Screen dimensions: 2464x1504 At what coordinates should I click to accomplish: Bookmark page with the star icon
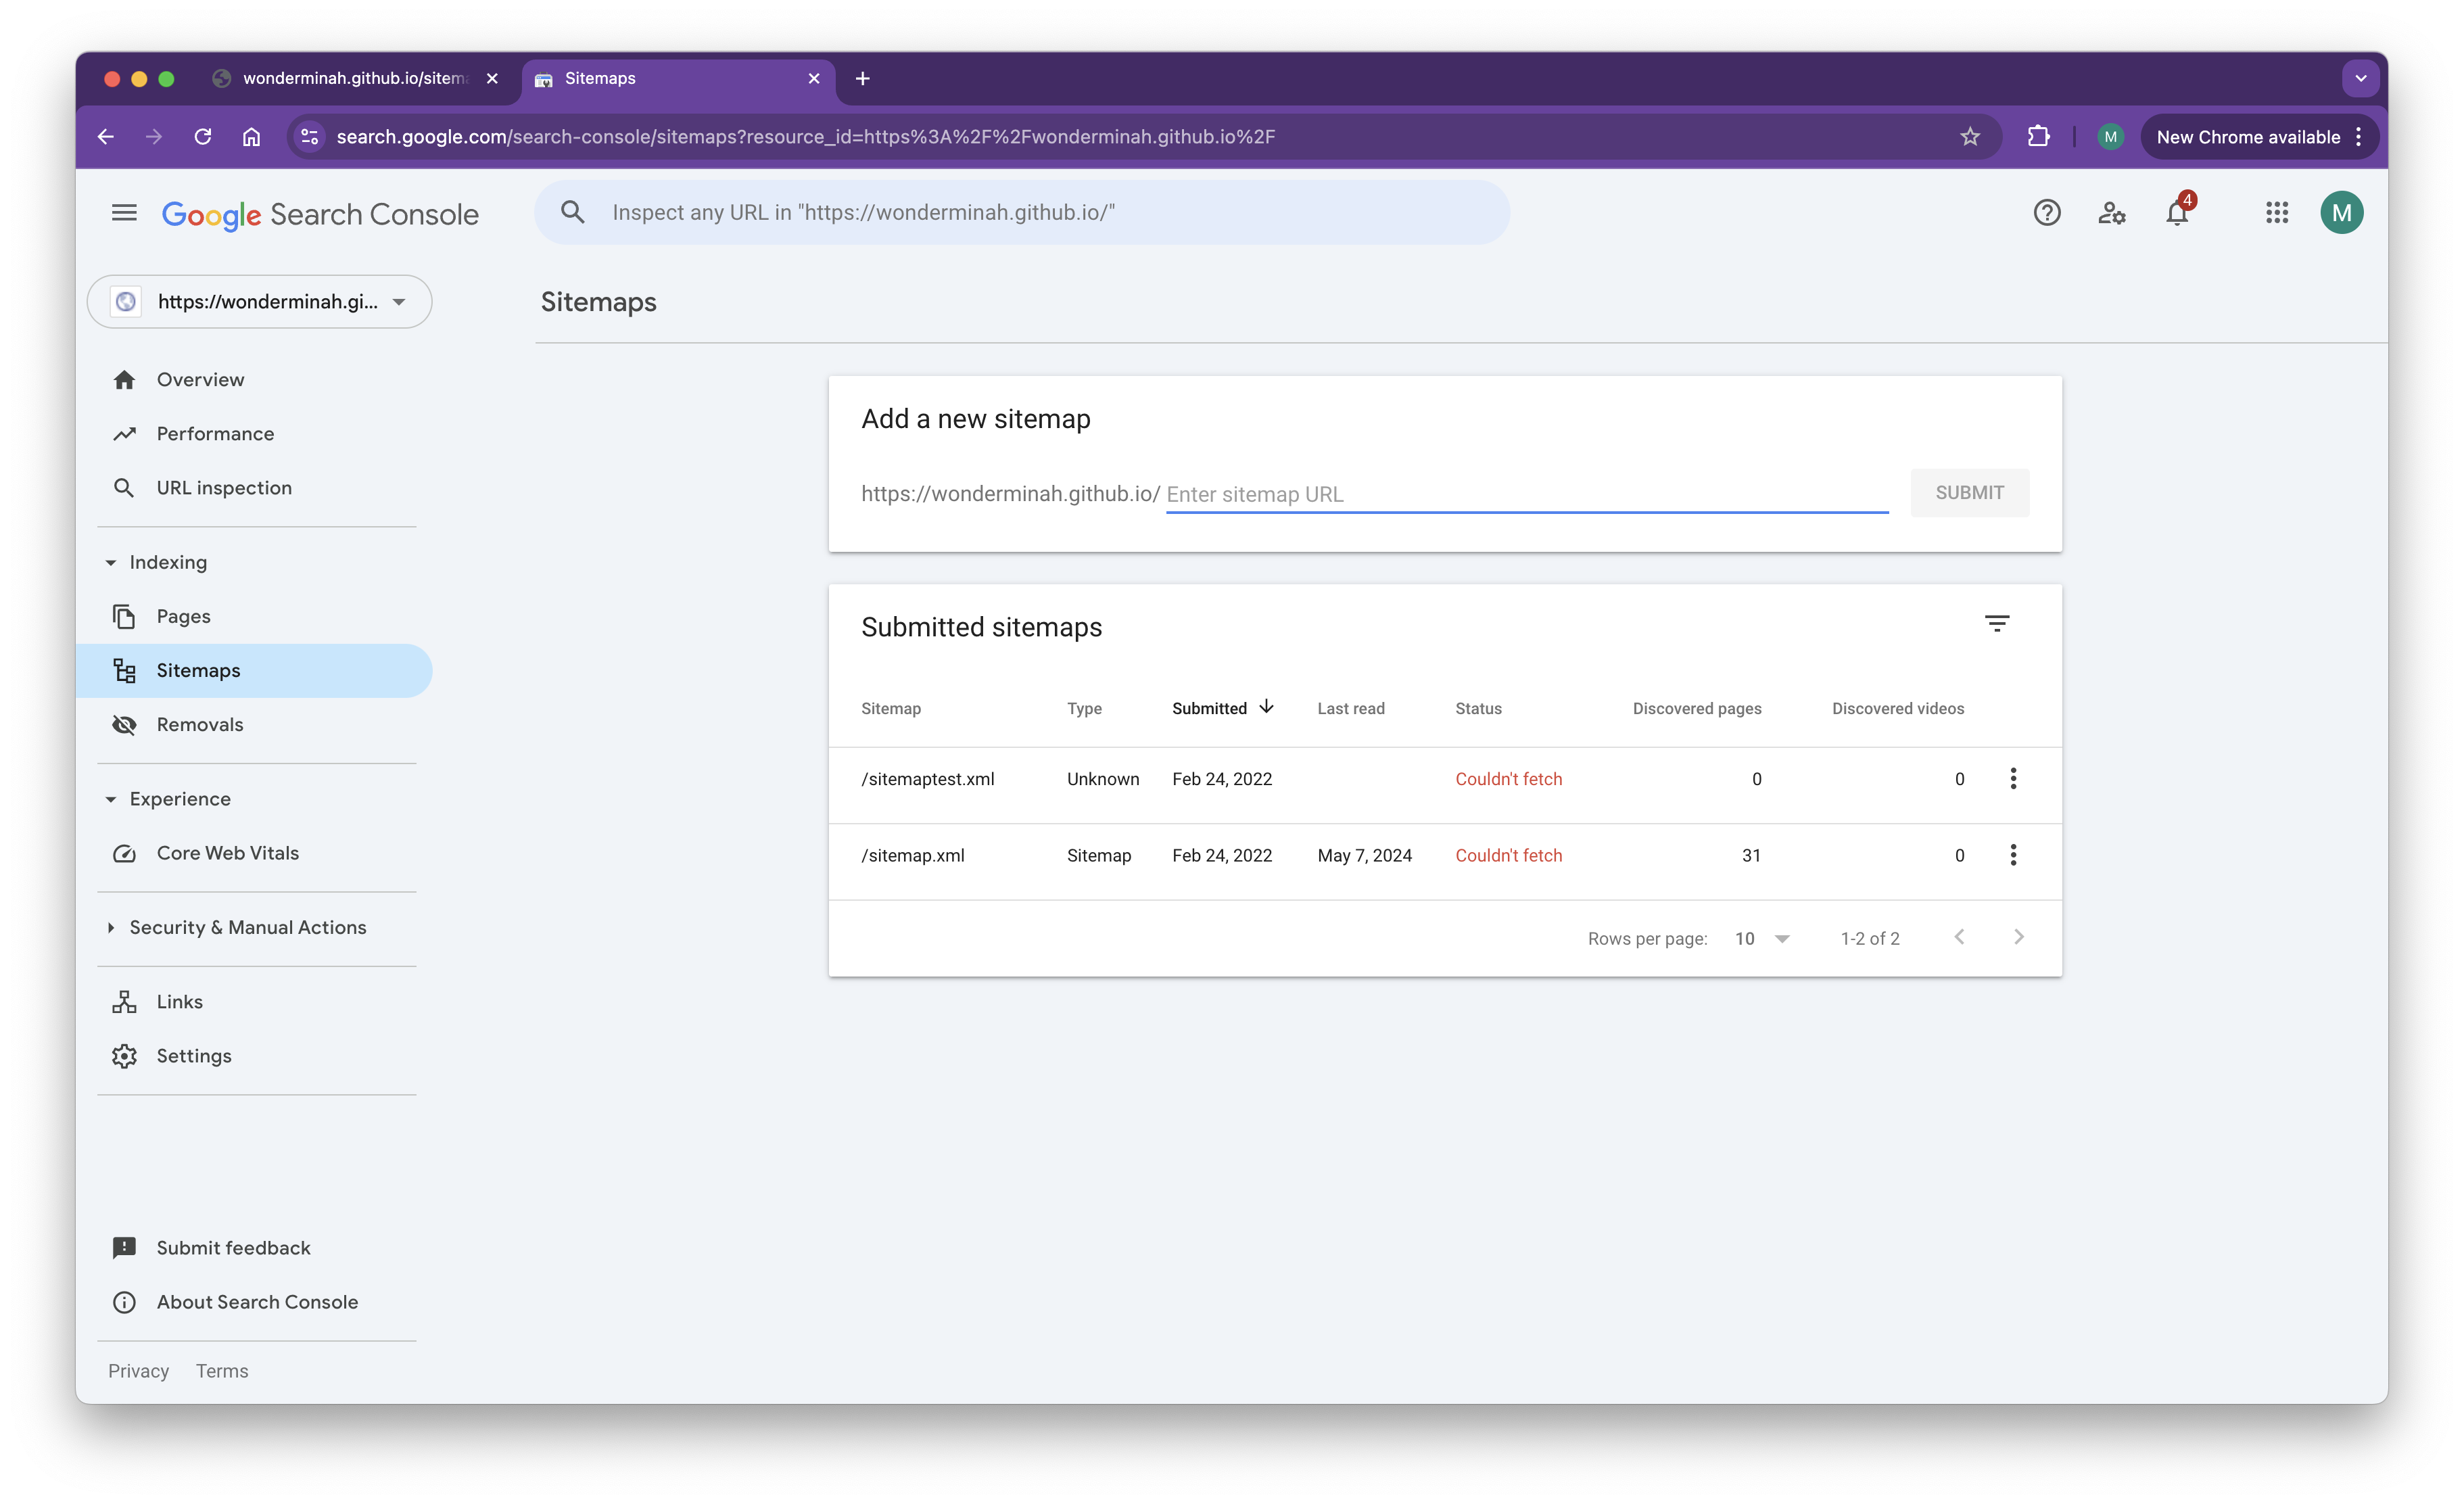coord(1969,137)
